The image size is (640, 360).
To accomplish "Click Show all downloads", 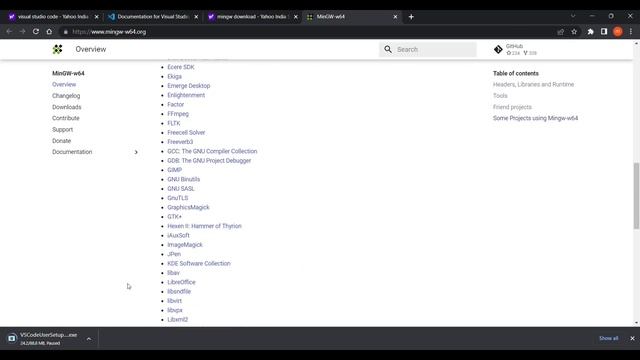I will pos(609,338).
